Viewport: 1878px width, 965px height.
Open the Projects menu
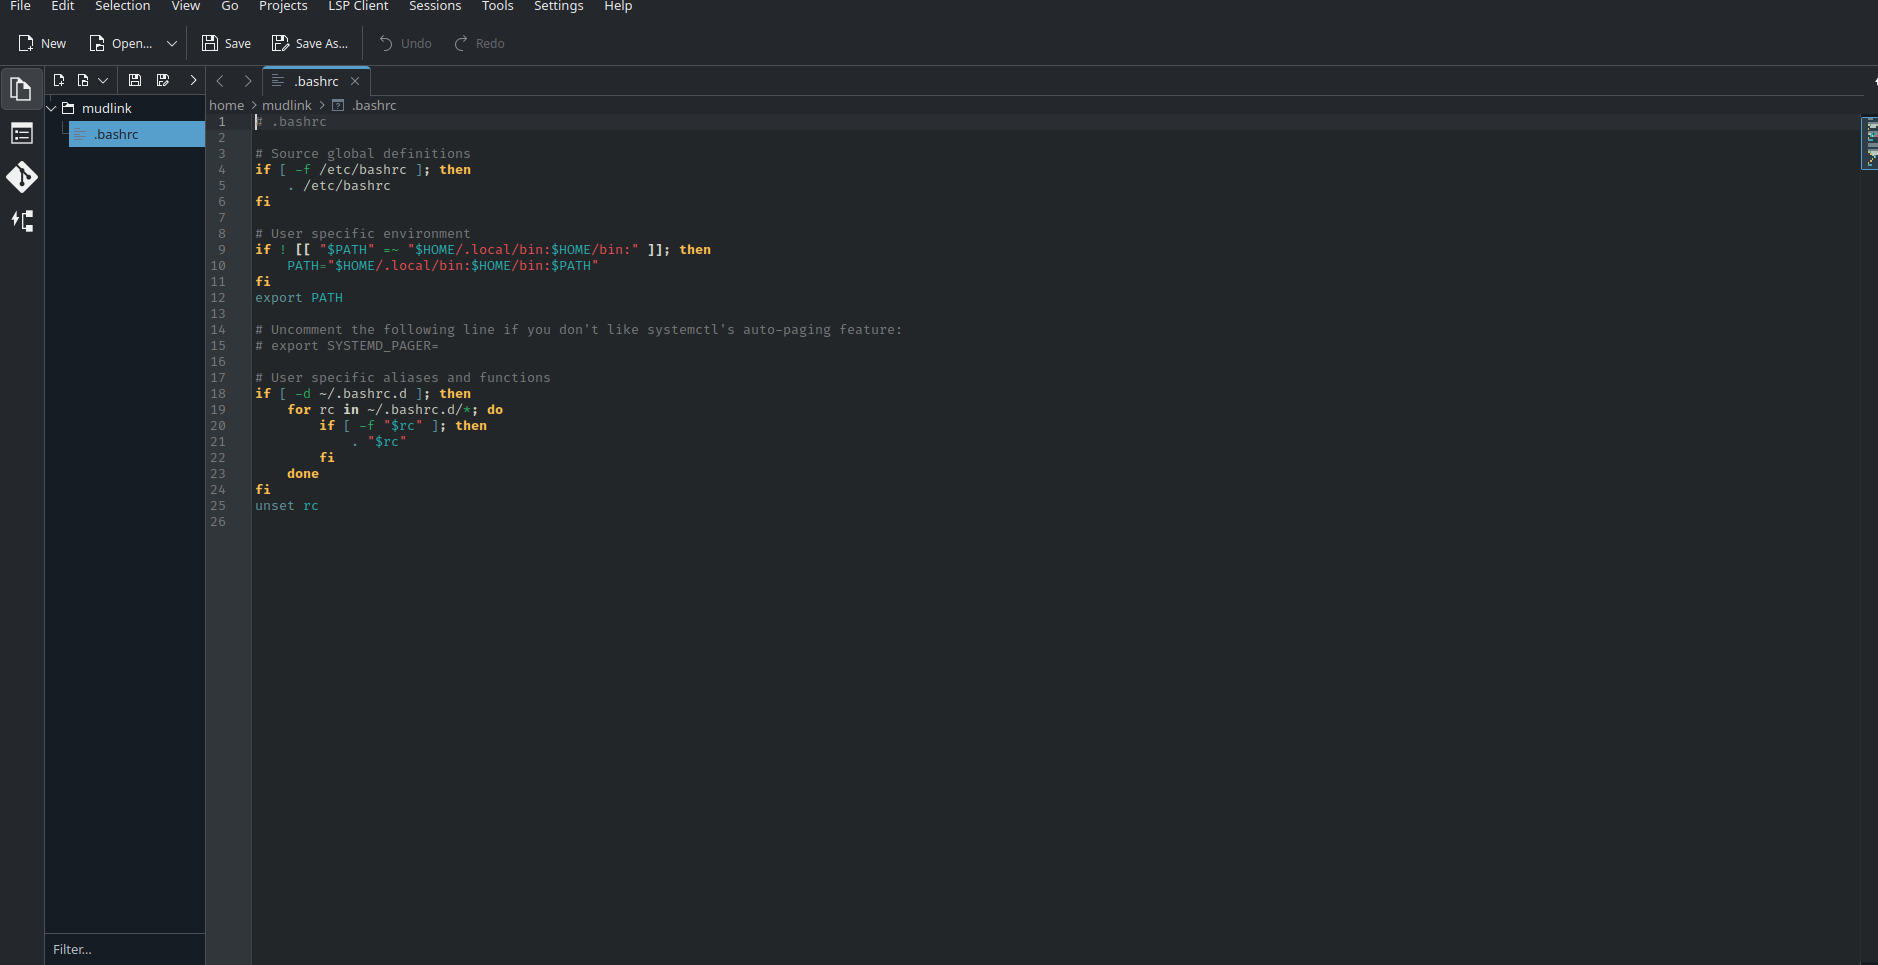[283, 6]
